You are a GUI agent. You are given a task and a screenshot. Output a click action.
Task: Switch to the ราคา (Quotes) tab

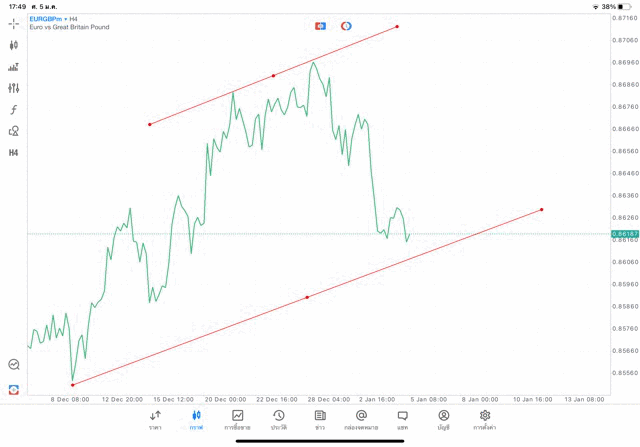pos(155,419)
